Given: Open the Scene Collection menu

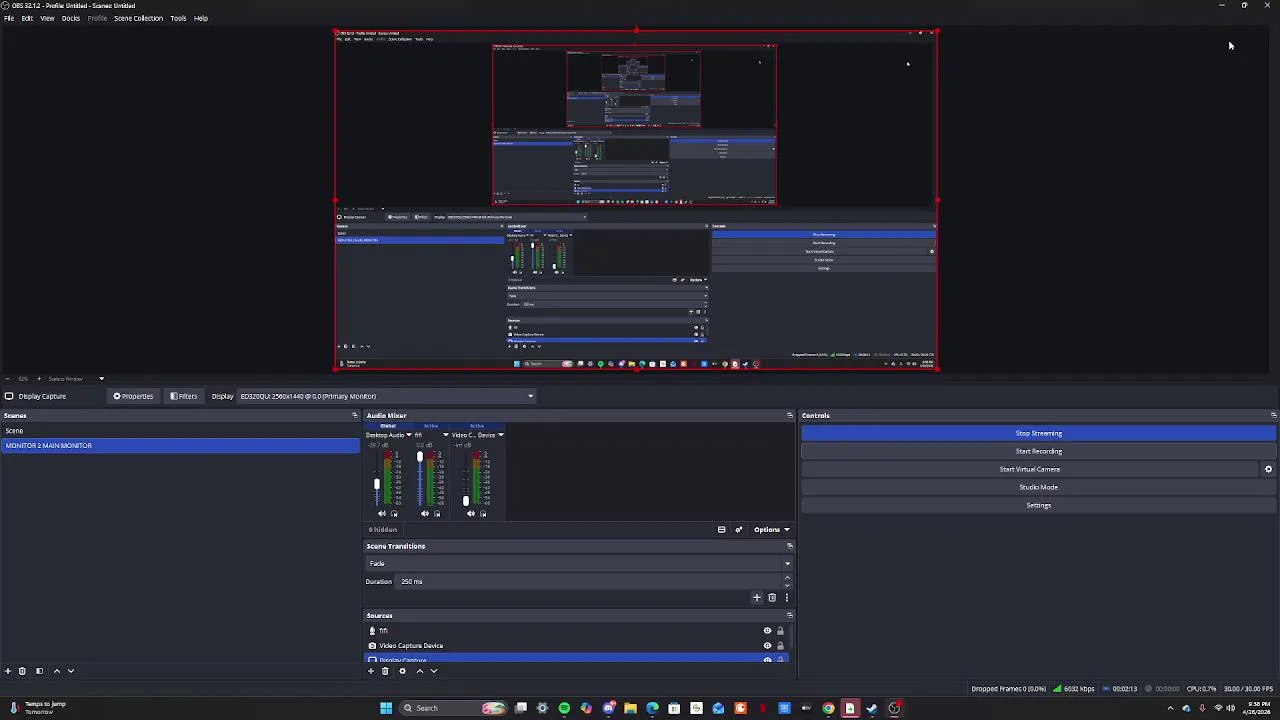Looking at the screenshot, I should [x=138, y=18].
